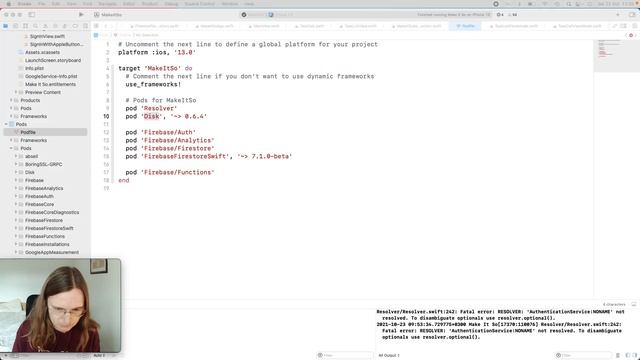The image size is (640, 360).
Task: Click the errors count indicator in toolbar
Action: [x=500, y=15]
